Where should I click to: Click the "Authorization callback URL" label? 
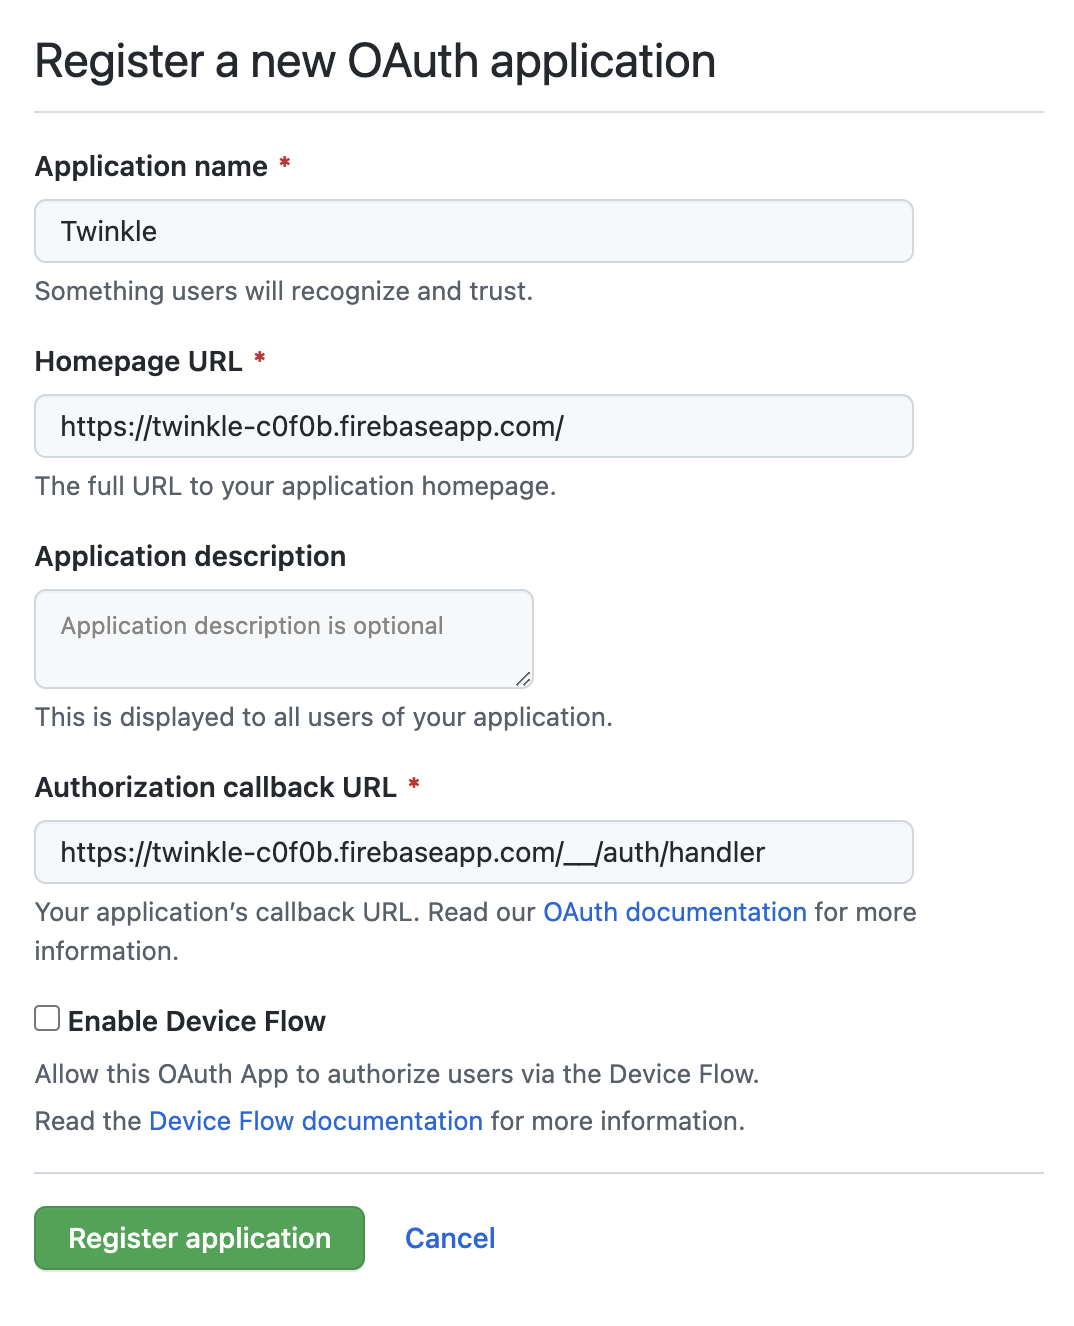(x=215, y=787)
